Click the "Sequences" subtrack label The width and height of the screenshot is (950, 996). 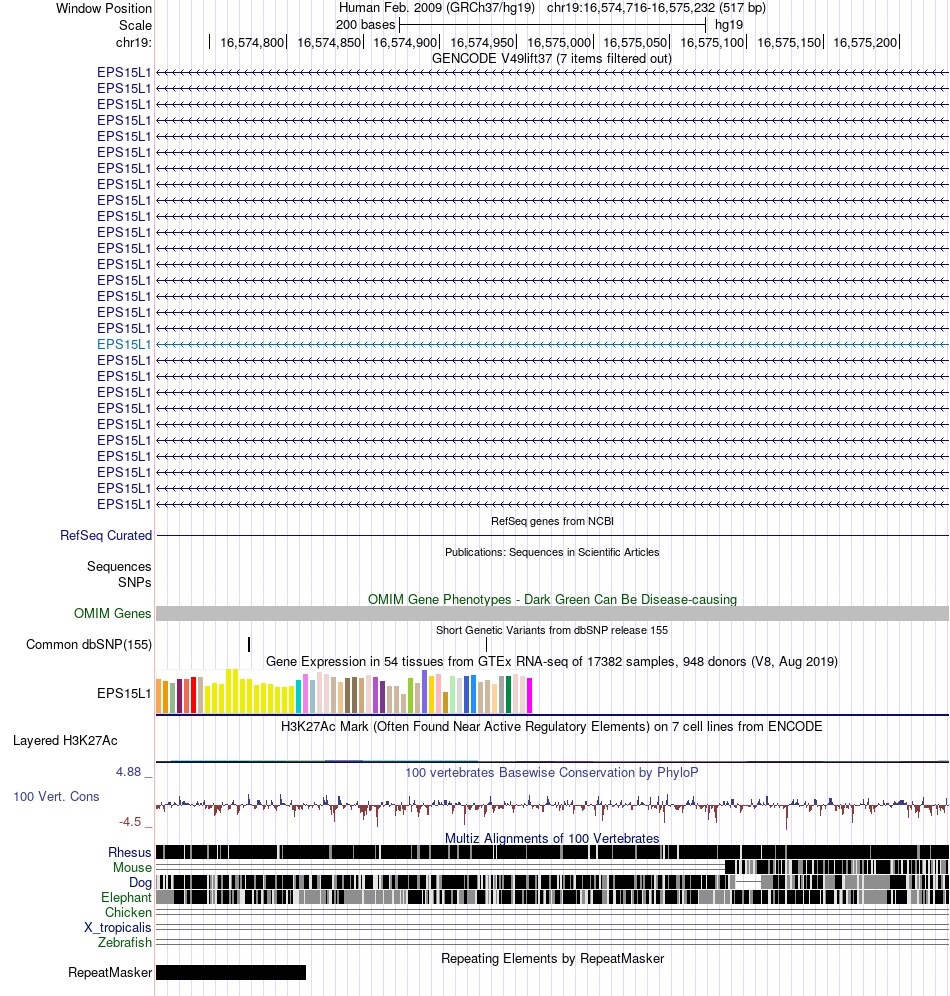(119, 566)
